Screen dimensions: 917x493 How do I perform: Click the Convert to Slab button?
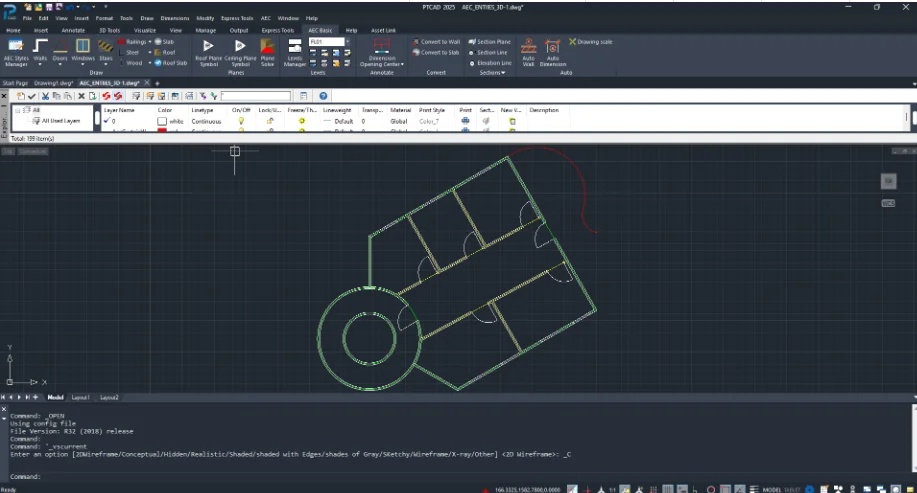[x=436, y=52]
